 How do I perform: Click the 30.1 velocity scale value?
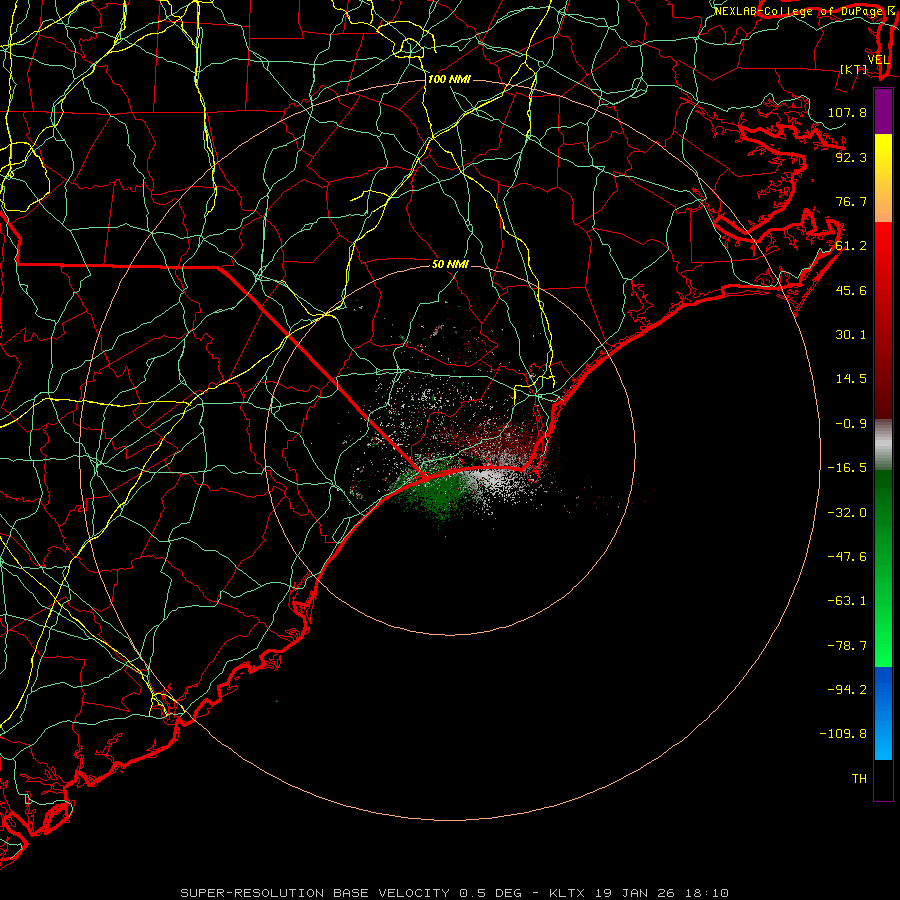[851, 335]
